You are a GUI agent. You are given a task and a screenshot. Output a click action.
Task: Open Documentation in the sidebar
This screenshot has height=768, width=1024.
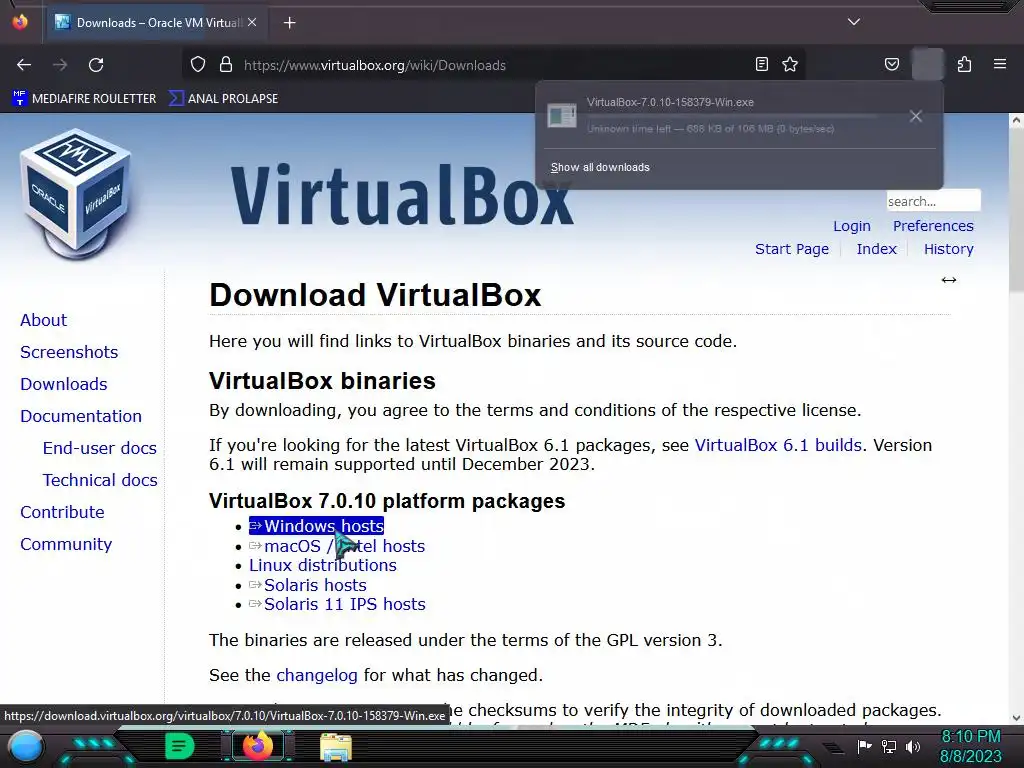pos(80,416)
